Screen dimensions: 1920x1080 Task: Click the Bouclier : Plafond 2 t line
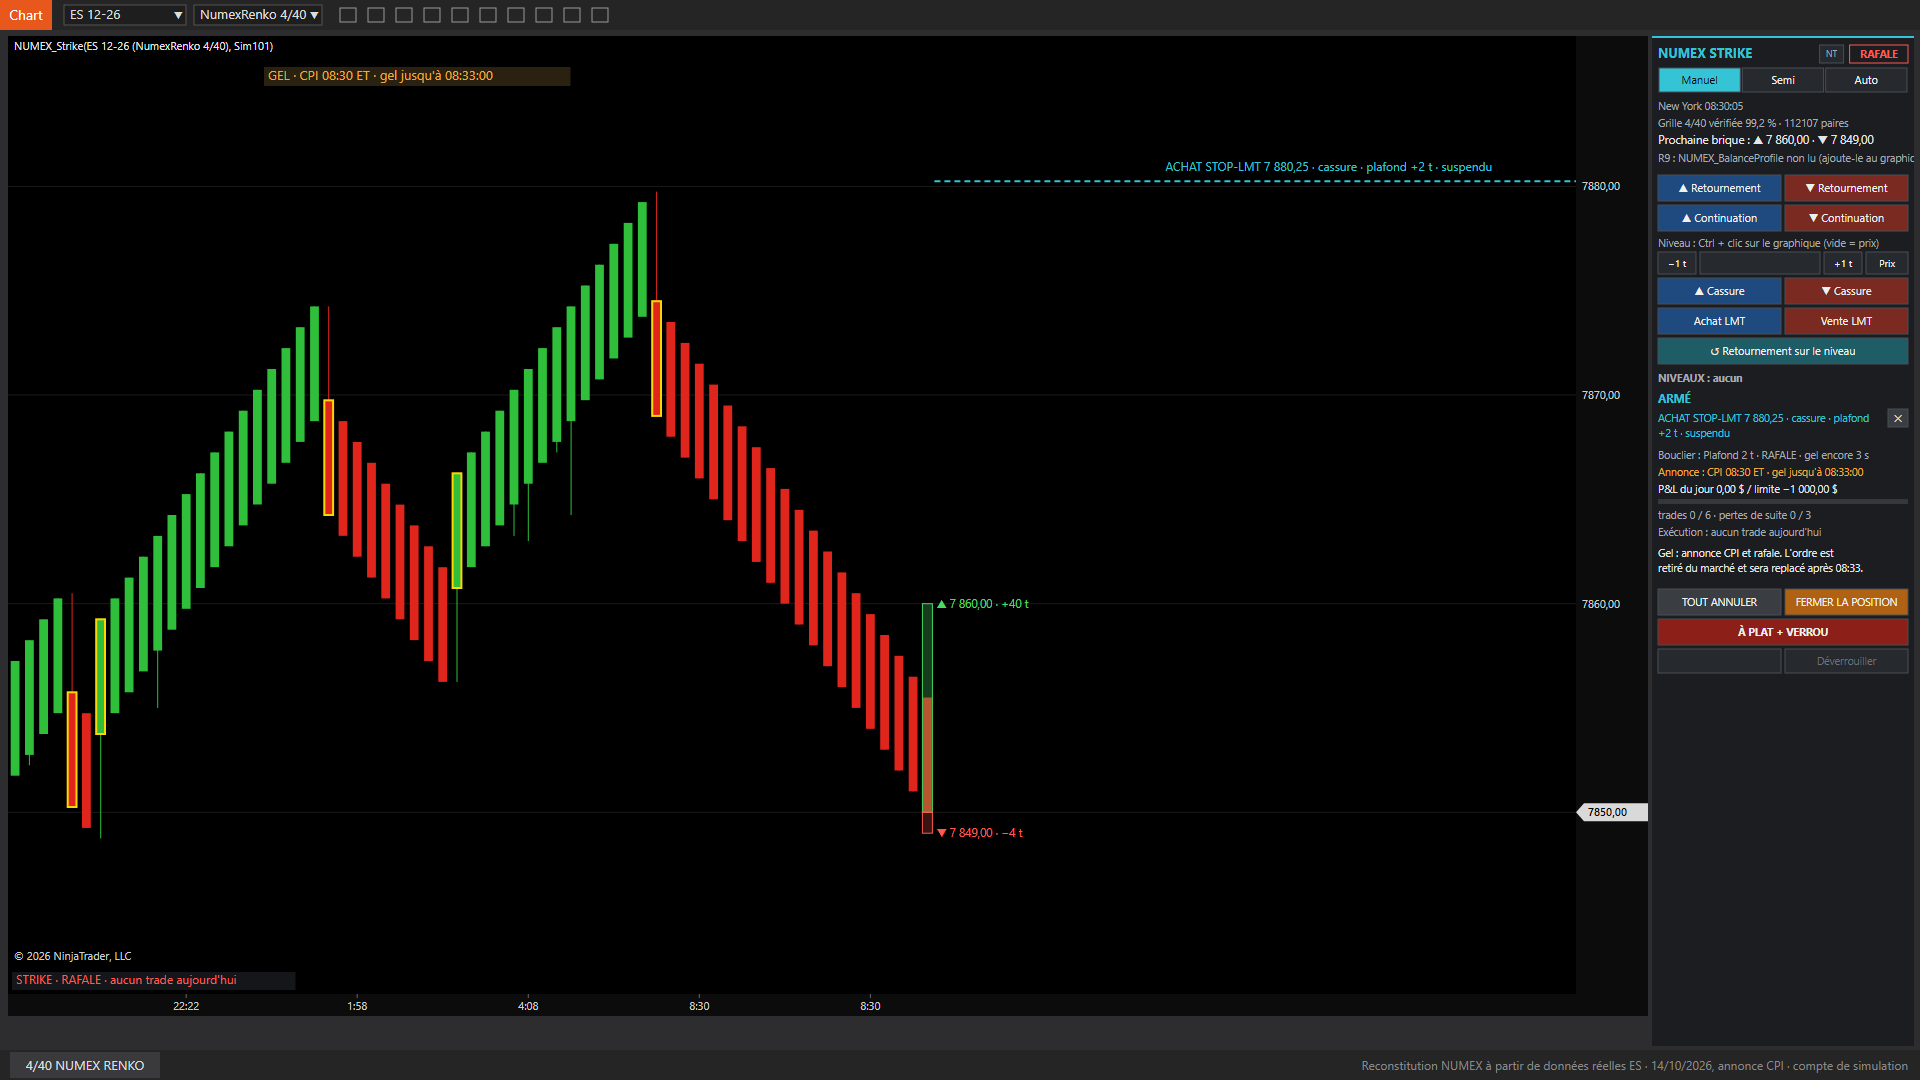tap(1763, 455)
